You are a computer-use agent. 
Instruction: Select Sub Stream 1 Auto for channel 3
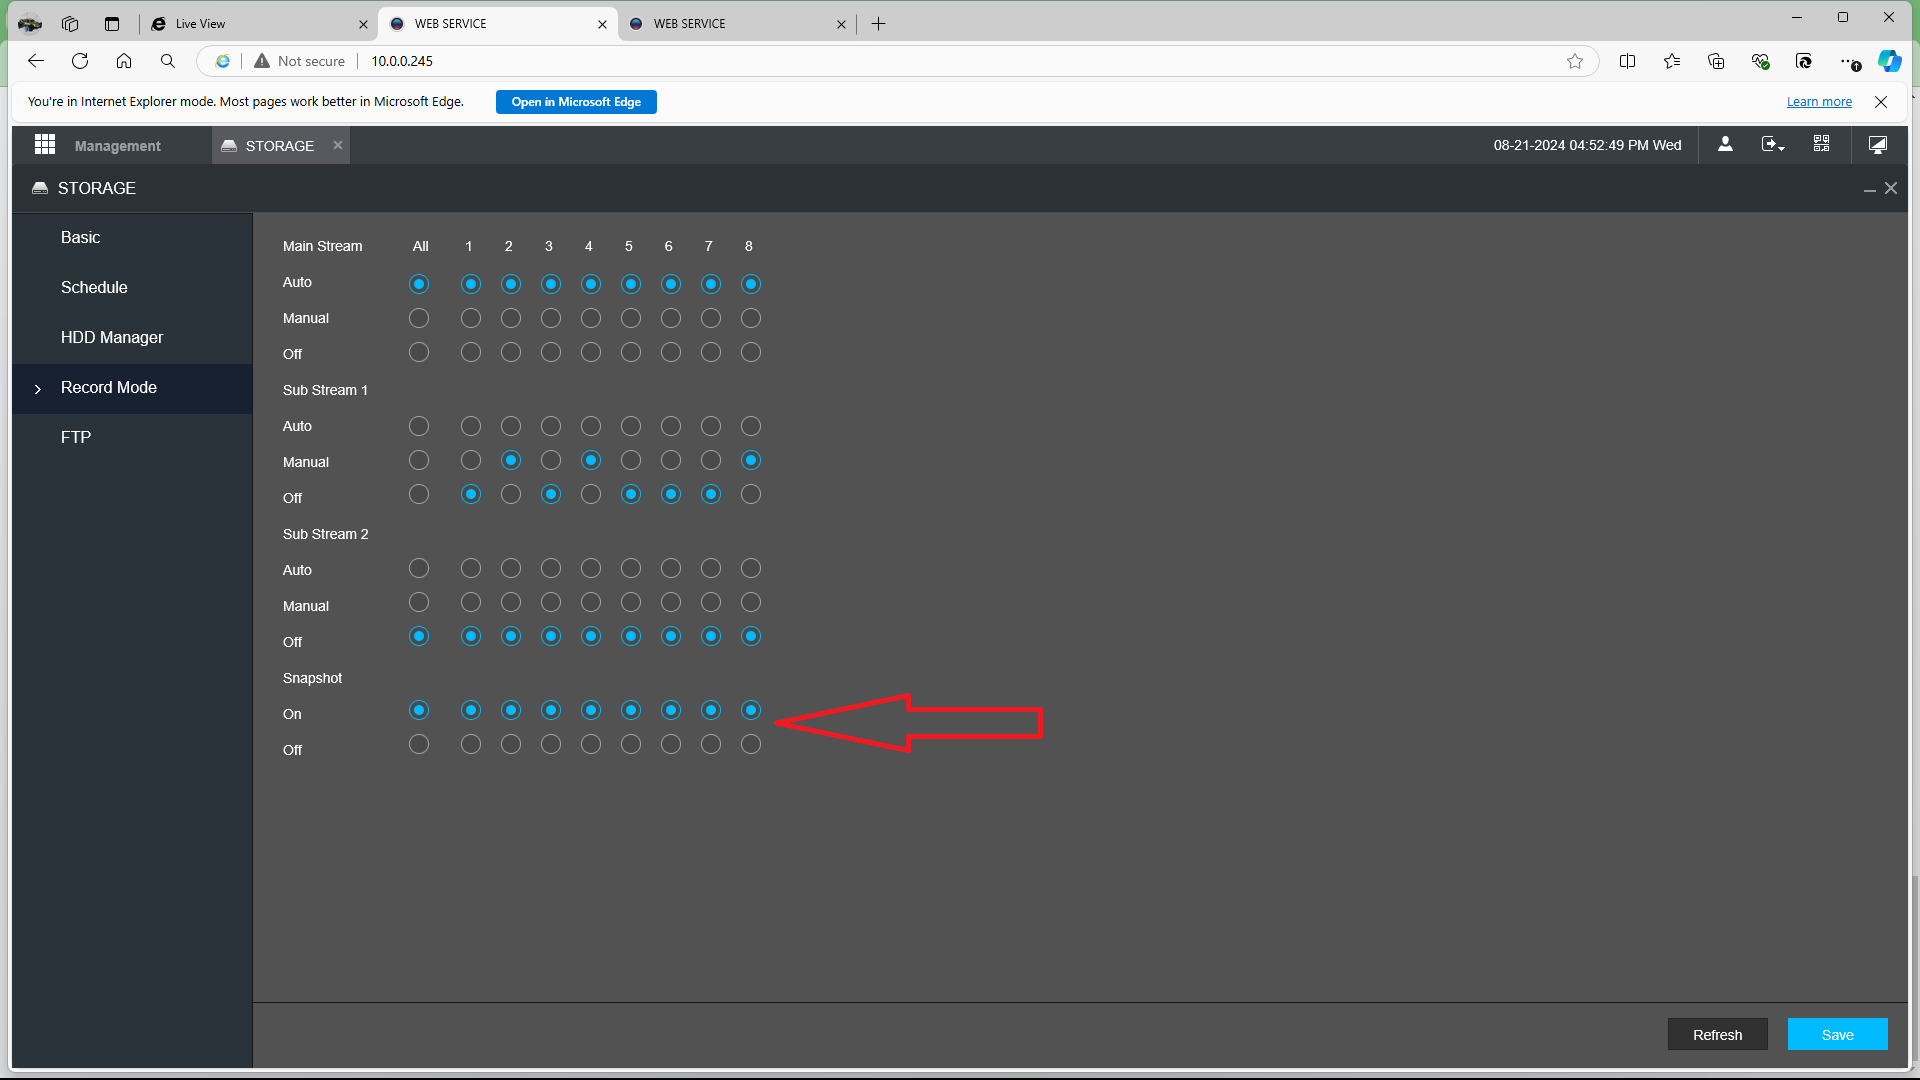point(551,426)
